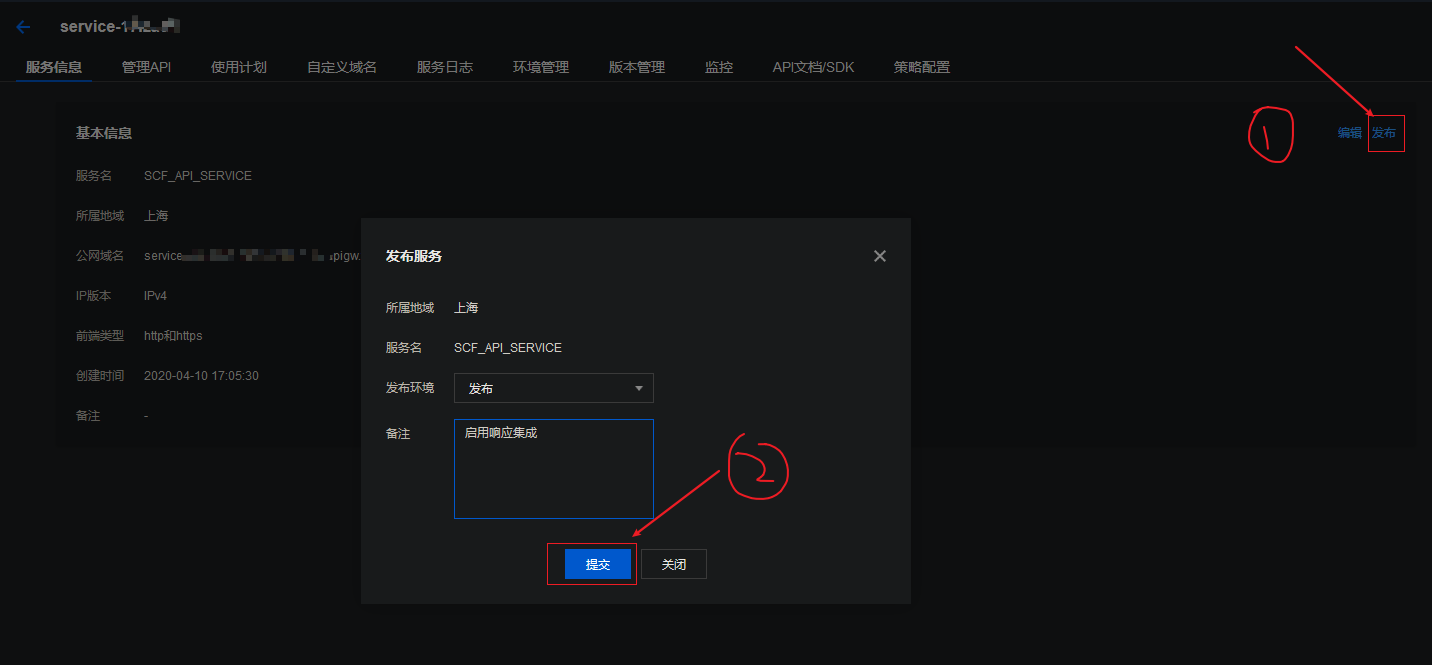1432x665 pixels.
Task: Click the 编辑 link
Action: pyautogui.click(x=1350, y=133)
